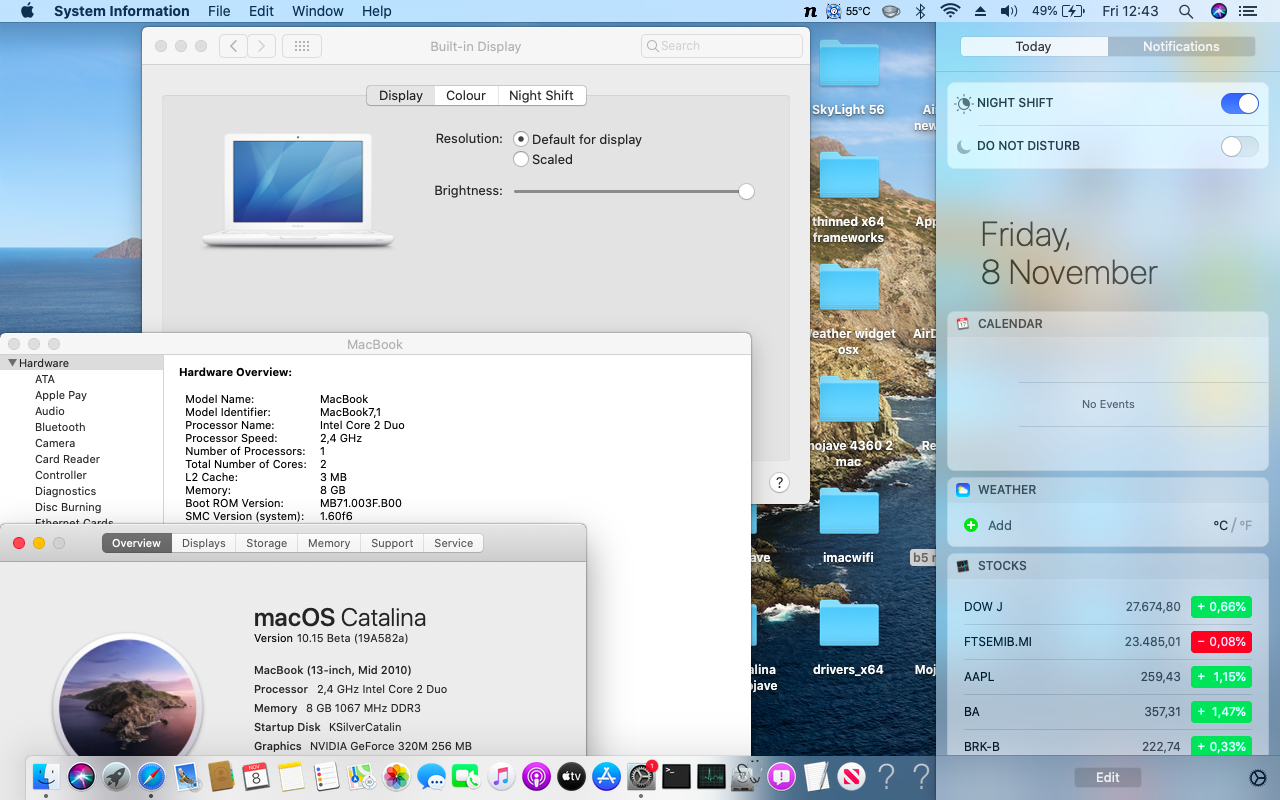Screen dimensions: 1280x800
Task: Show all preferences grid button
Action: (302, 46)
